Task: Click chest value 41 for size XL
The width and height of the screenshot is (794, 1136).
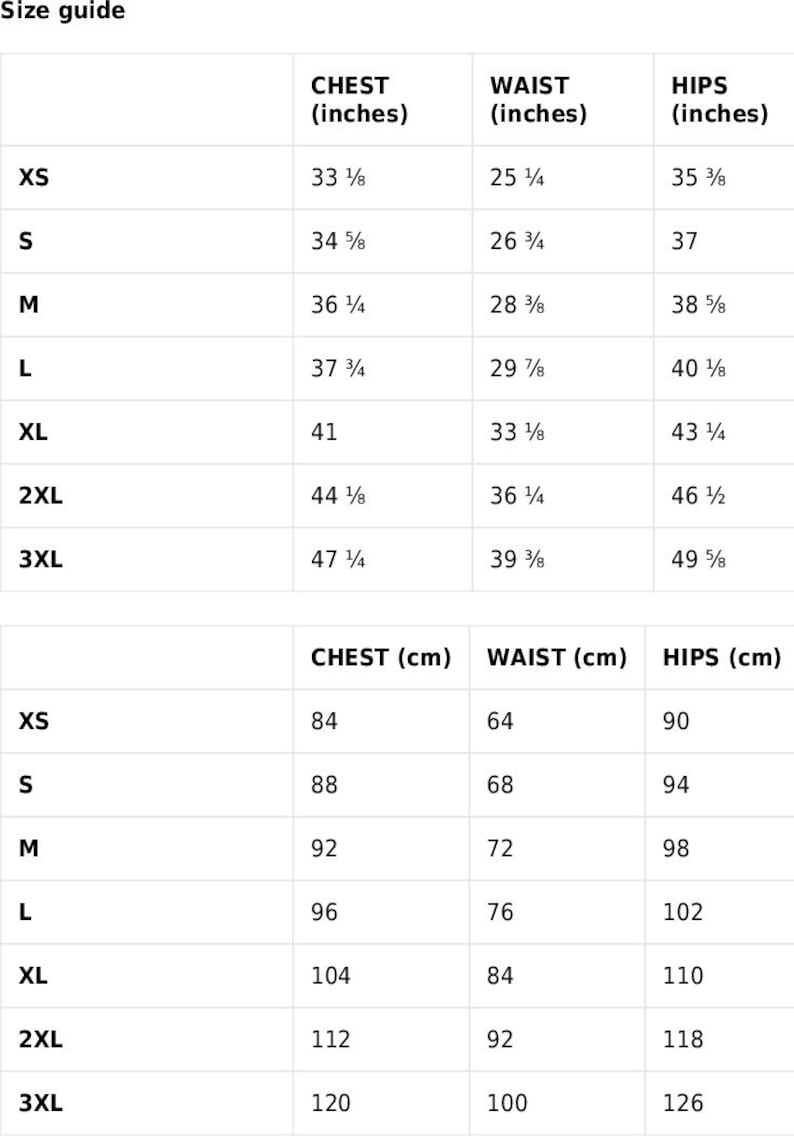Action: 324,432
